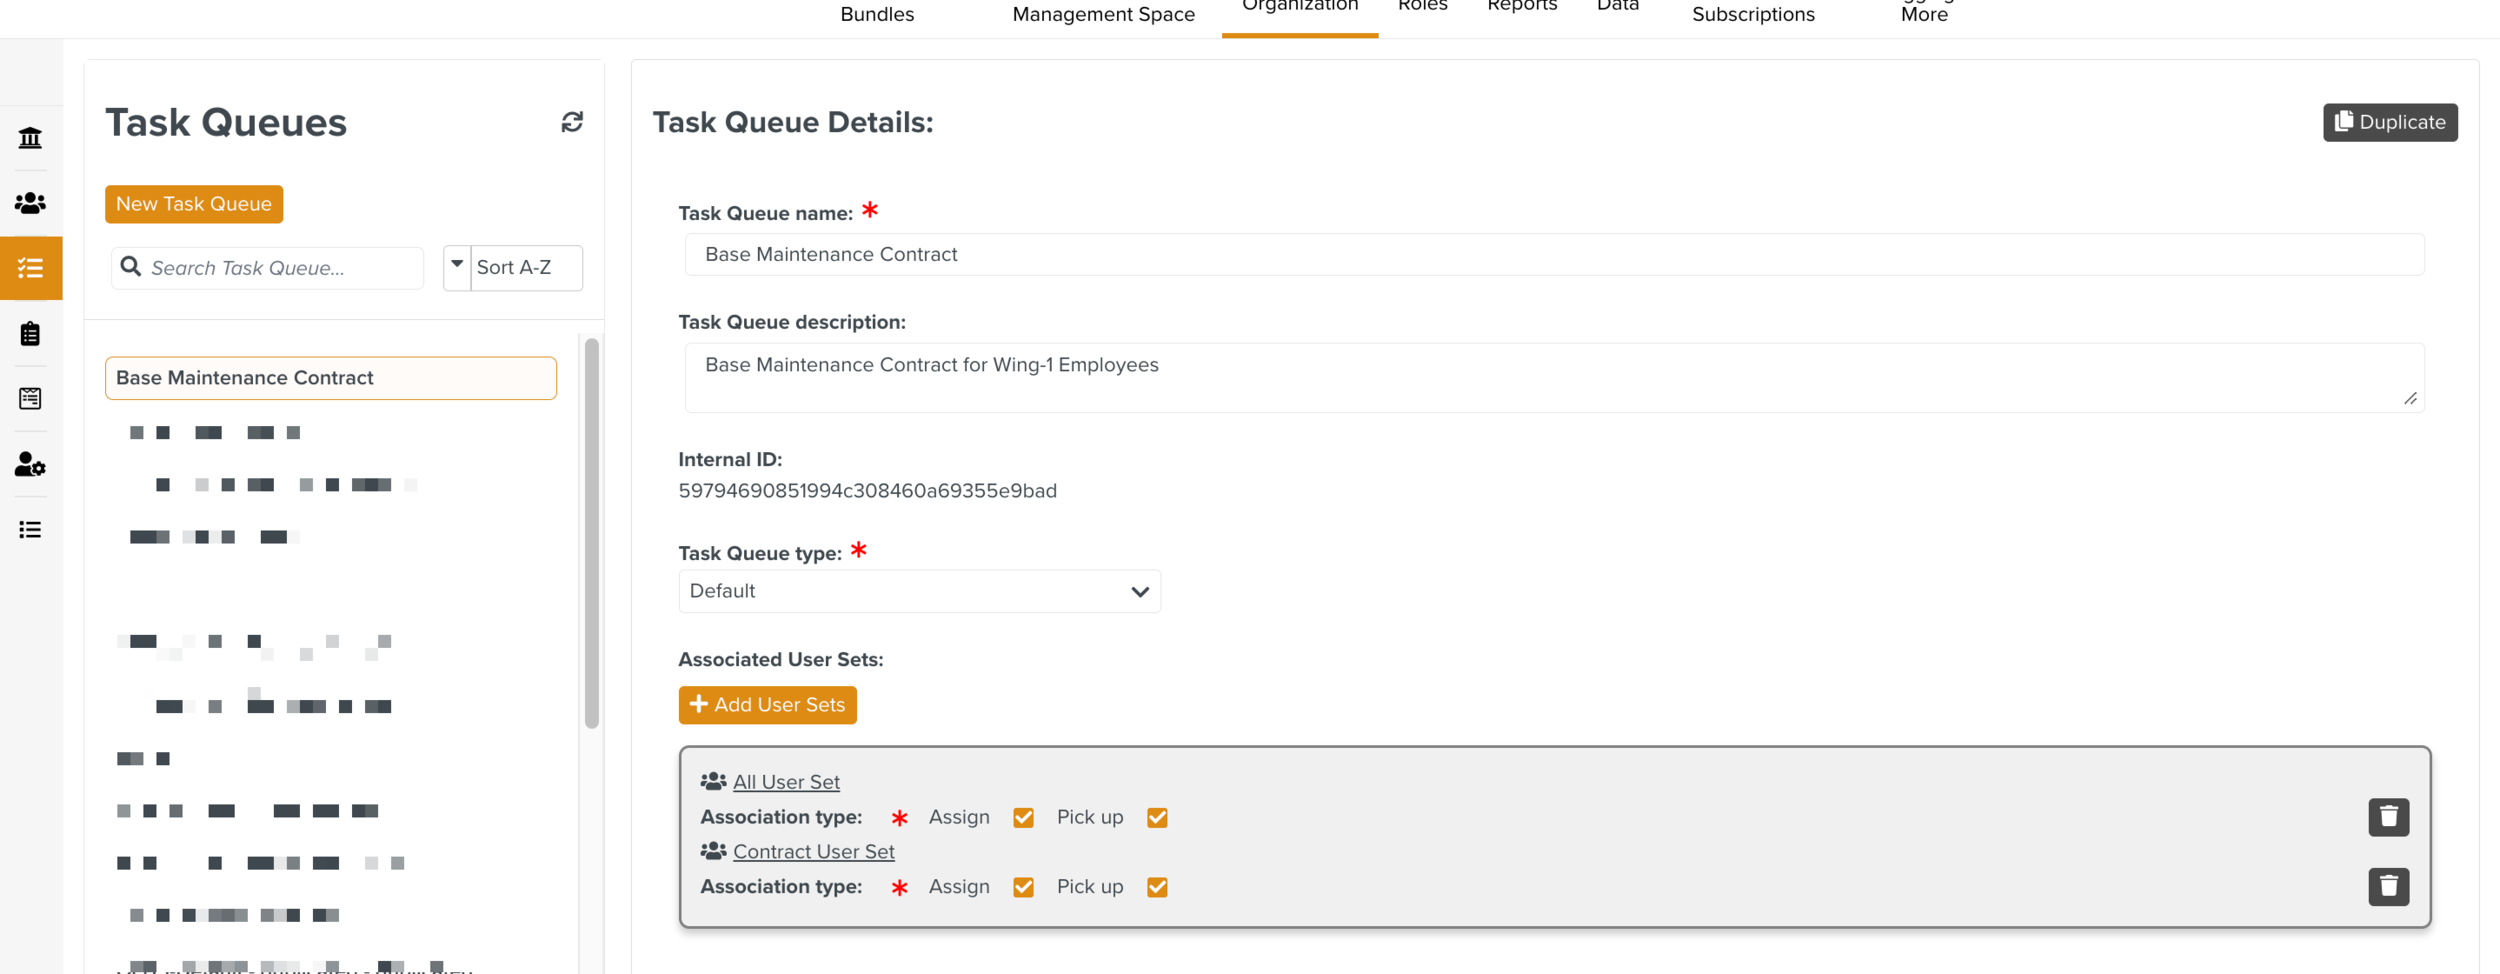Viewport: 2500px width, 974px height.
Task: Open the Task Queue type dropdown
Action: tap(918, 591)
